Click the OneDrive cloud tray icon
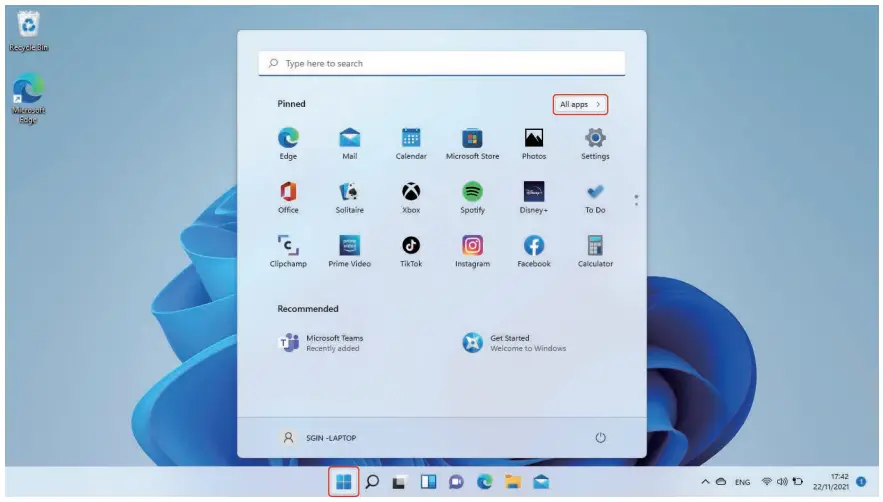 (x=721, y=482)
